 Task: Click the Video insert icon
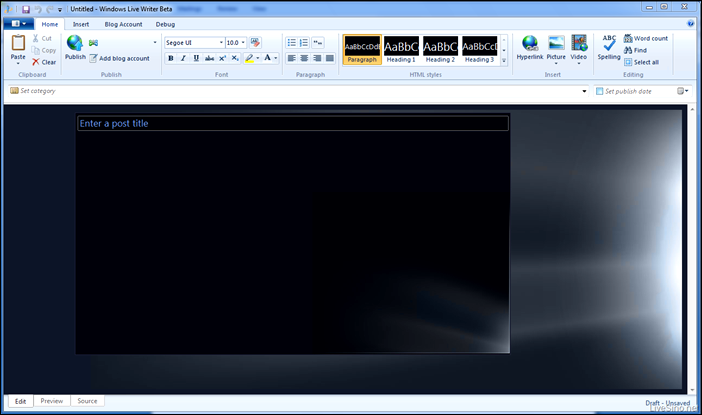[x=579, y=44]
